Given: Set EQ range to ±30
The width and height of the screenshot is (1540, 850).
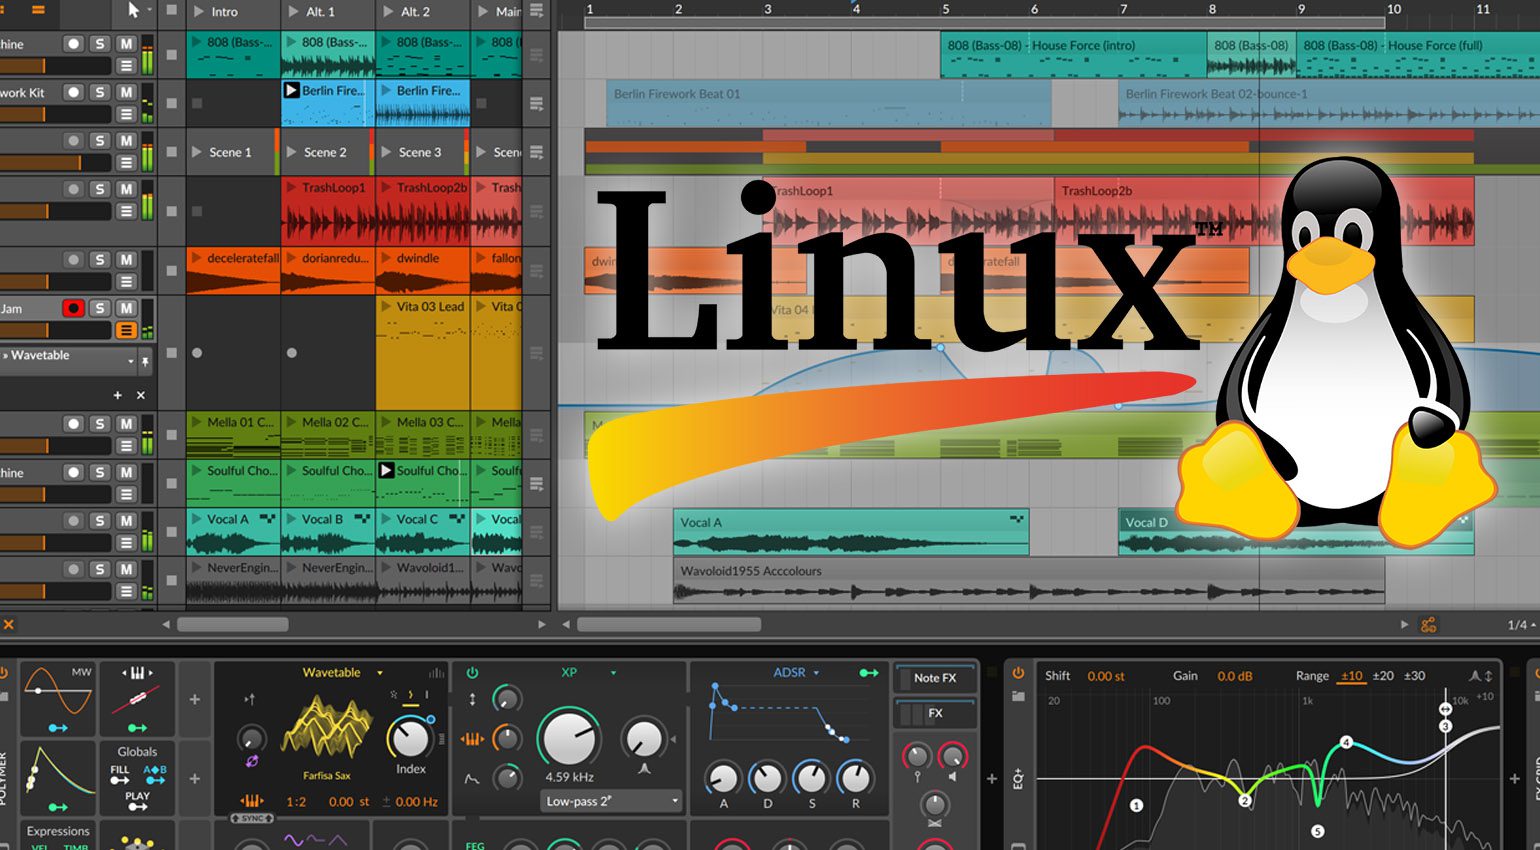Looking at the screenshot, I should pyautogui.click(x=1414, y=676).
